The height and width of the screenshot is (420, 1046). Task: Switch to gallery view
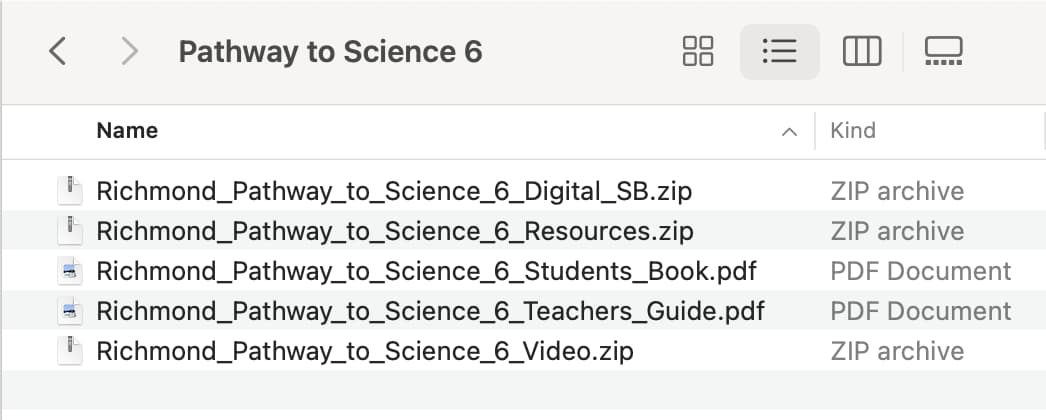pos(943,51)
